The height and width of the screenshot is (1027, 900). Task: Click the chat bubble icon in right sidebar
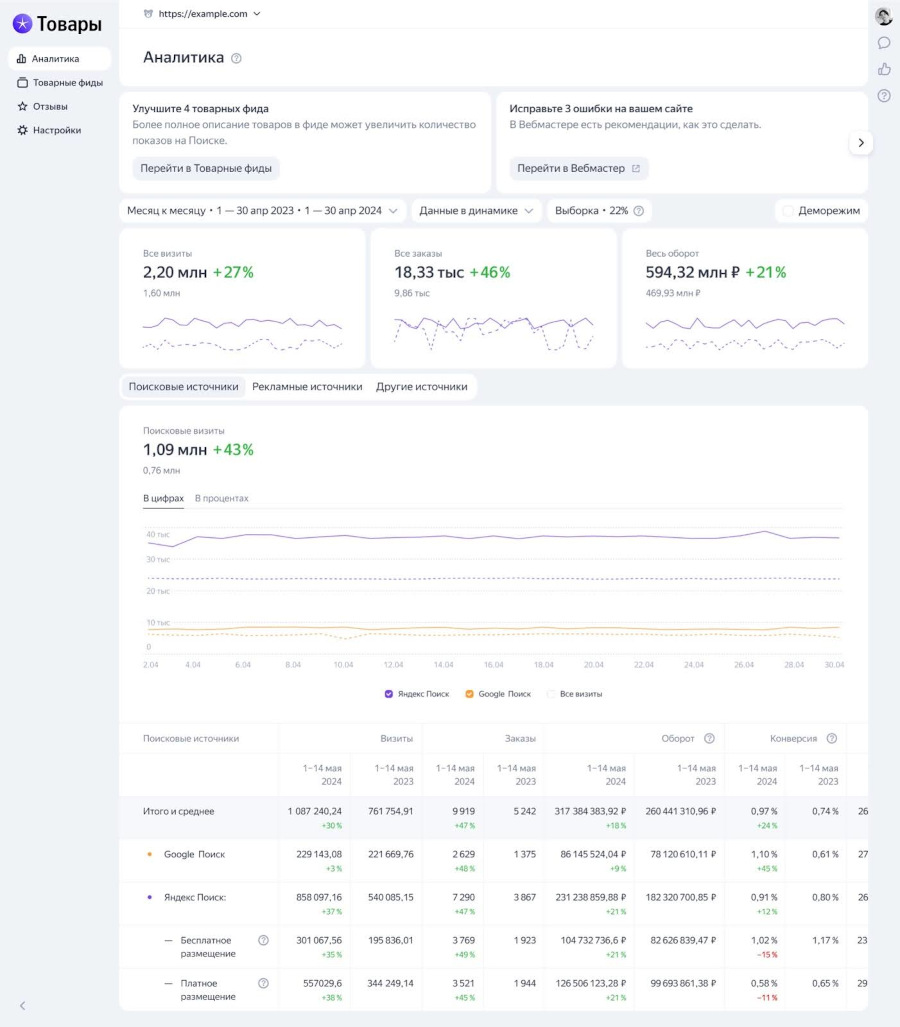[884, 43]
